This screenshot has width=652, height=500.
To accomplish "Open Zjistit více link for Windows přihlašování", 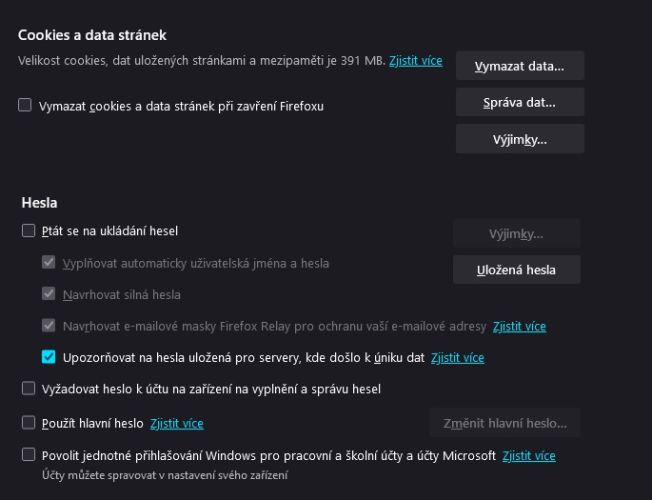I will (529, 456).
